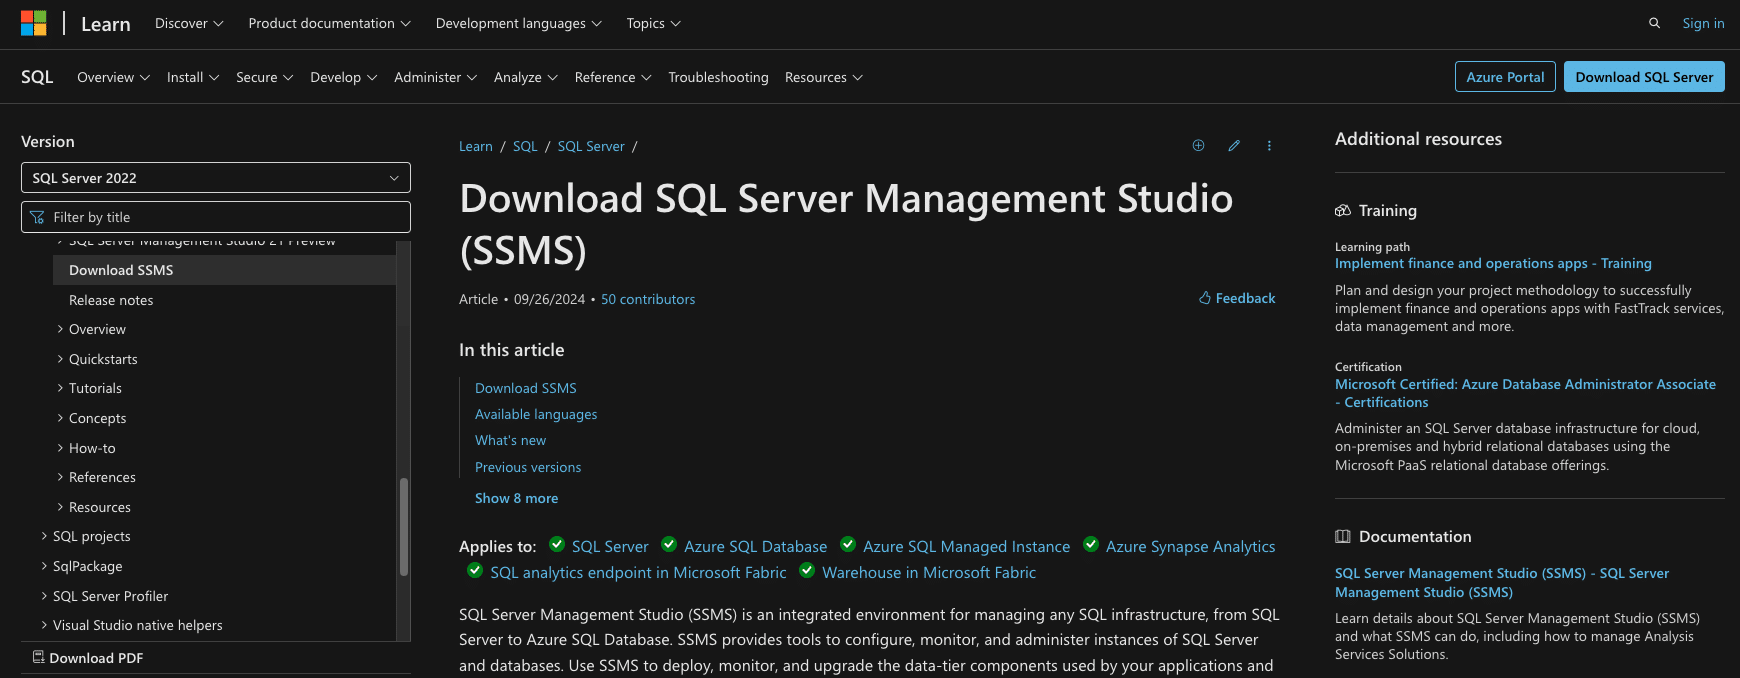Open Implement finance and operations apps training
This screenshot has height=678, width=1740.
(x=1493, y=263)
